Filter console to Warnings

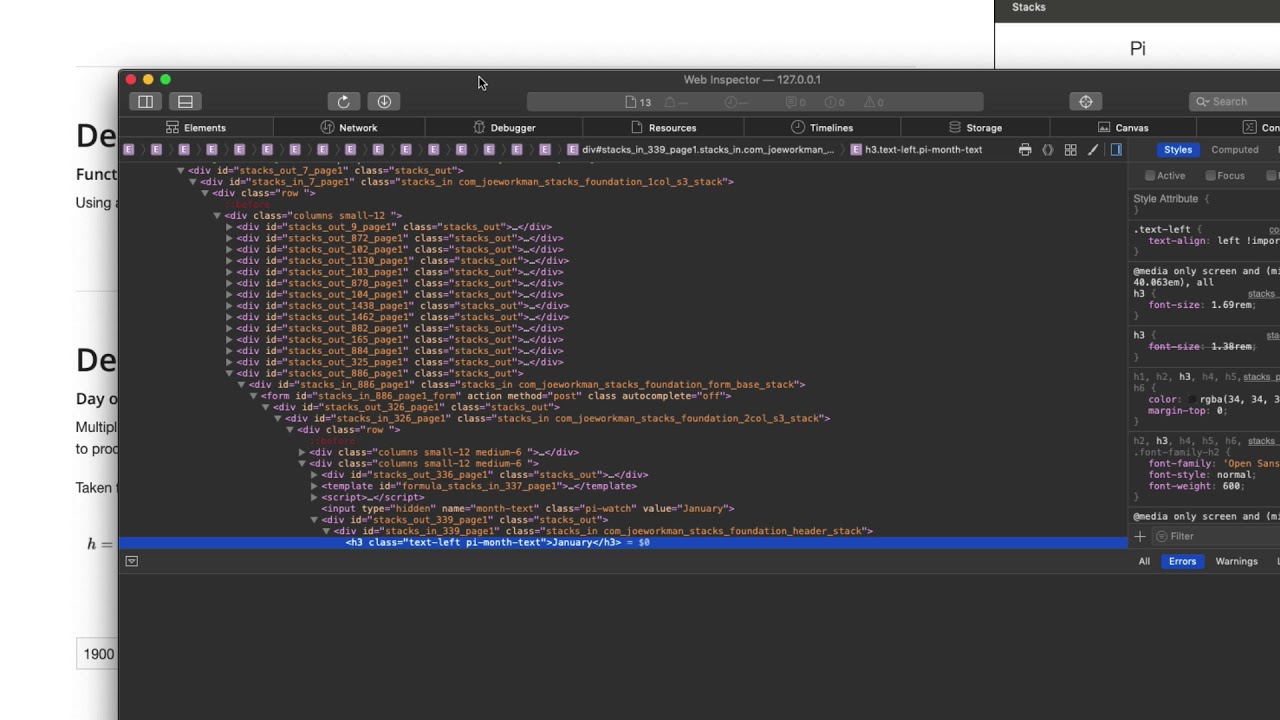pyautogui.click(x=1236, y=561)
